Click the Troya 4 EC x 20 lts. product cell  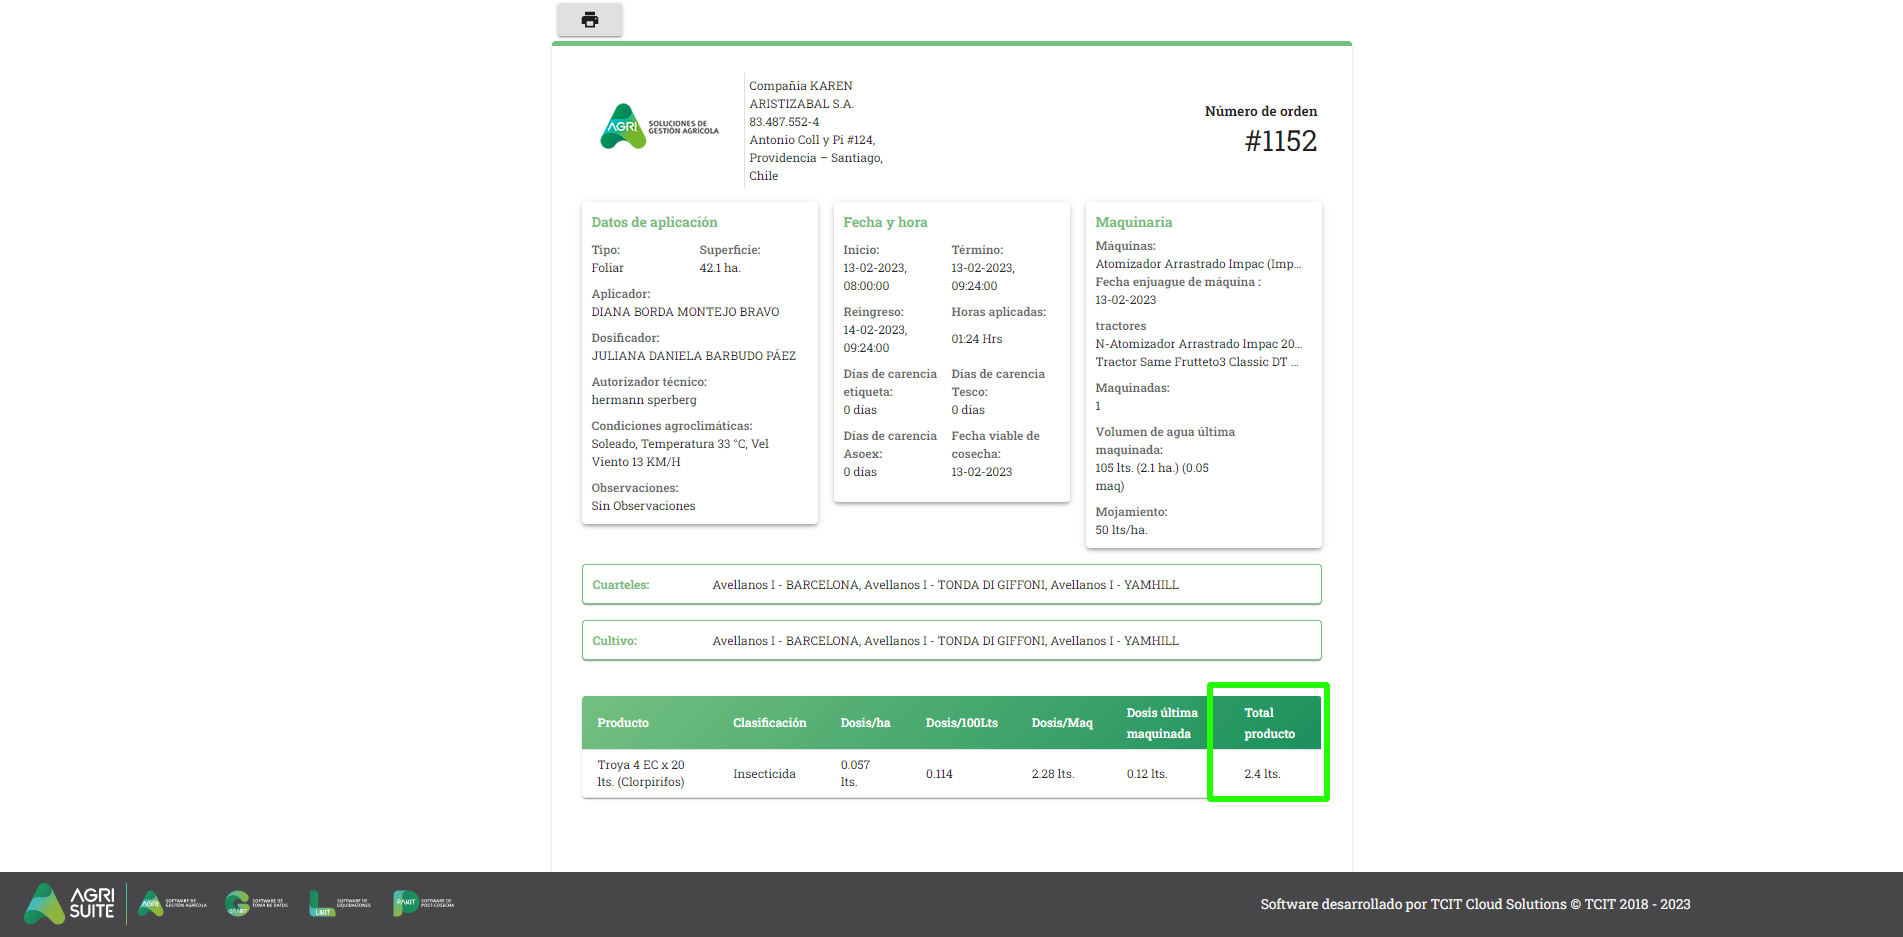click(641, 773)
